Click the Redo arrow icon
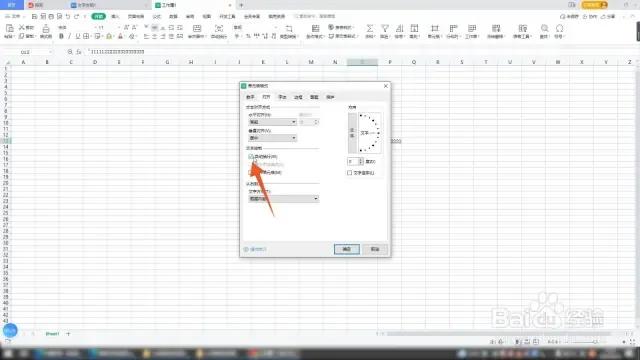This screenshot has height=360, width=640. (76, 16)
